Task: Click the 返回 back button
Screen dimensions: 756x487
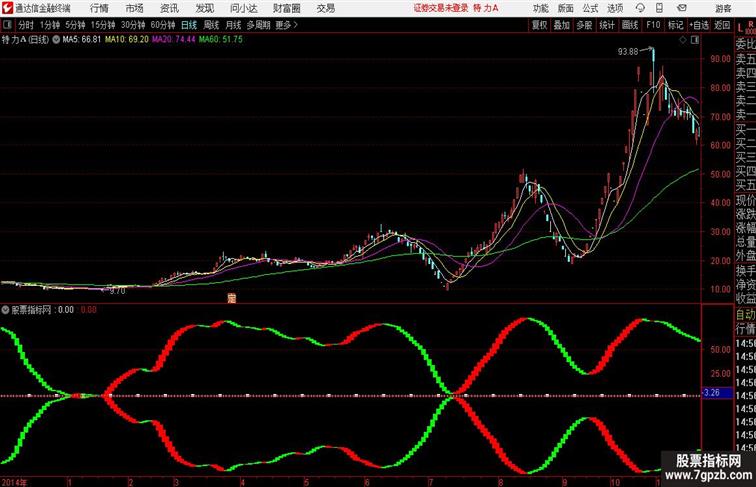Action: click(x=722, y=25)
